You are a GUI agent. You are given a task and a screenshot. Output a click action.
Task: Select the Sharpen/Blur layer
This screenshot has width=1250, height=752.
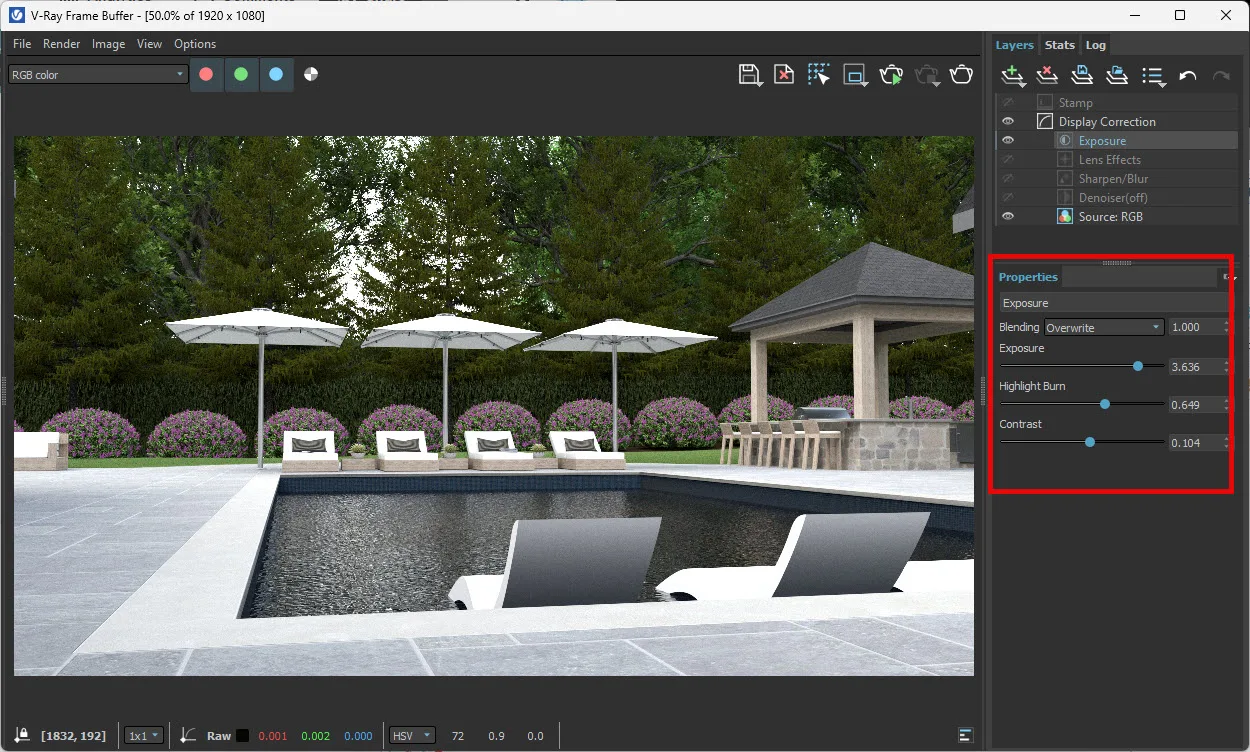[1113, 179]
